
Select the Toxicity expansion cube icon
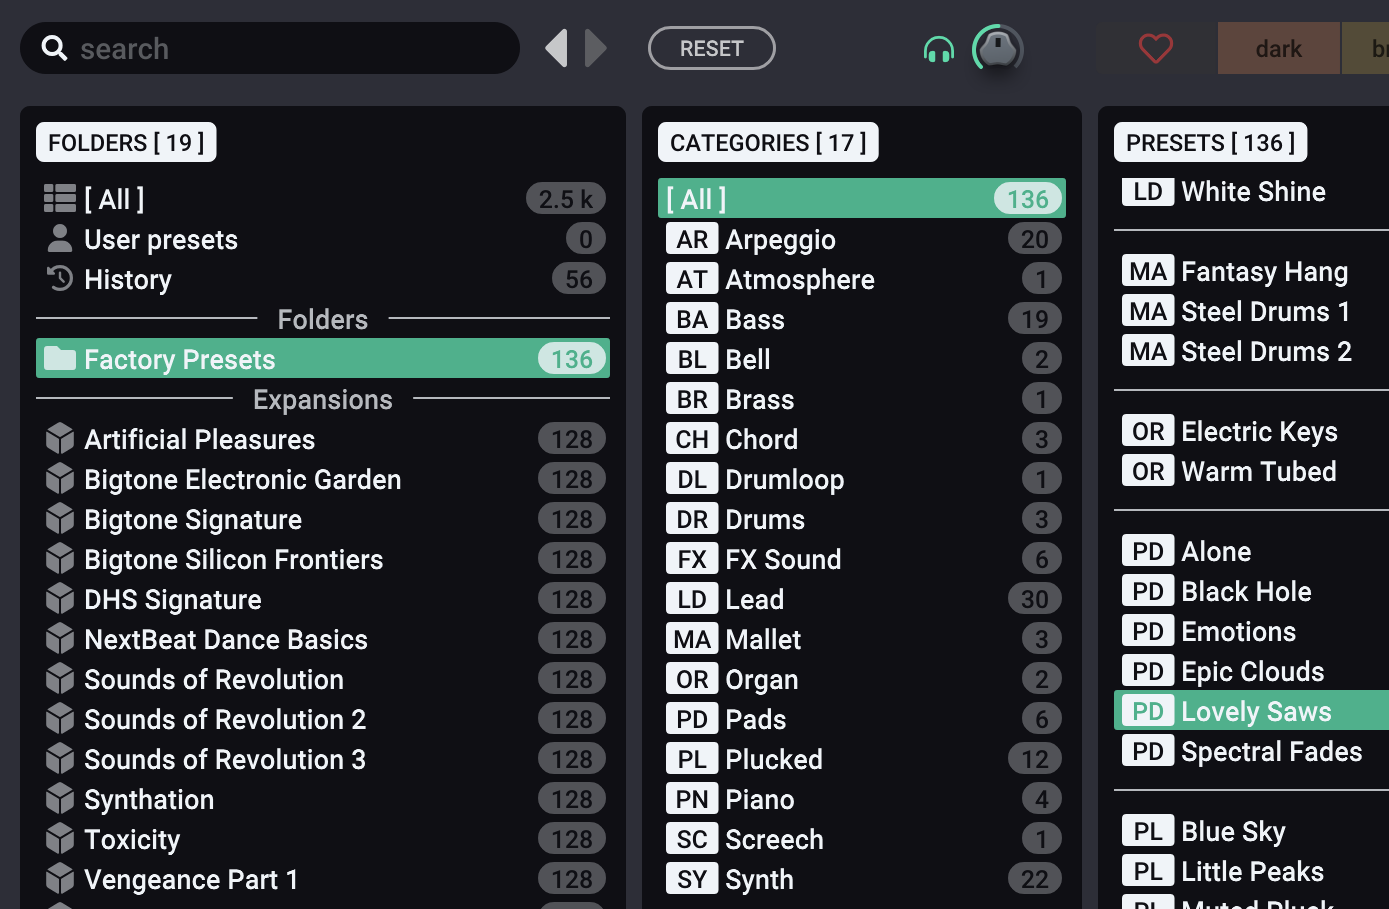coord(60,839)
